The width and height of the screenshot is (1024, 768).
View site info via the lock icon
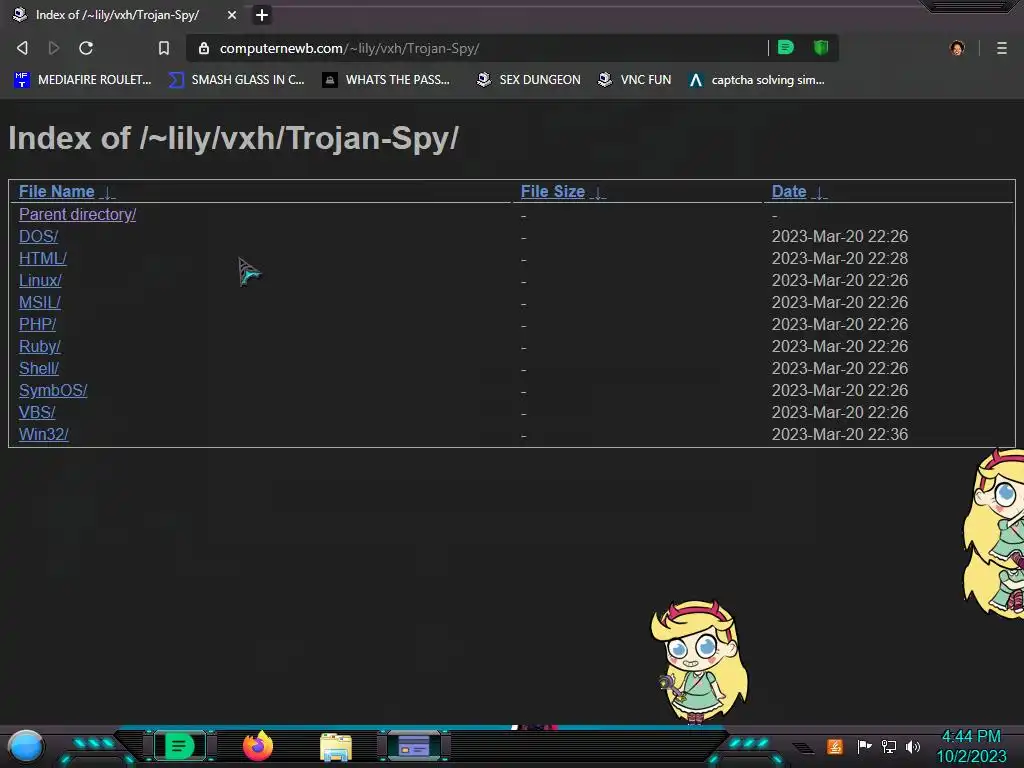pyautogui.click(x=204, y=48)
